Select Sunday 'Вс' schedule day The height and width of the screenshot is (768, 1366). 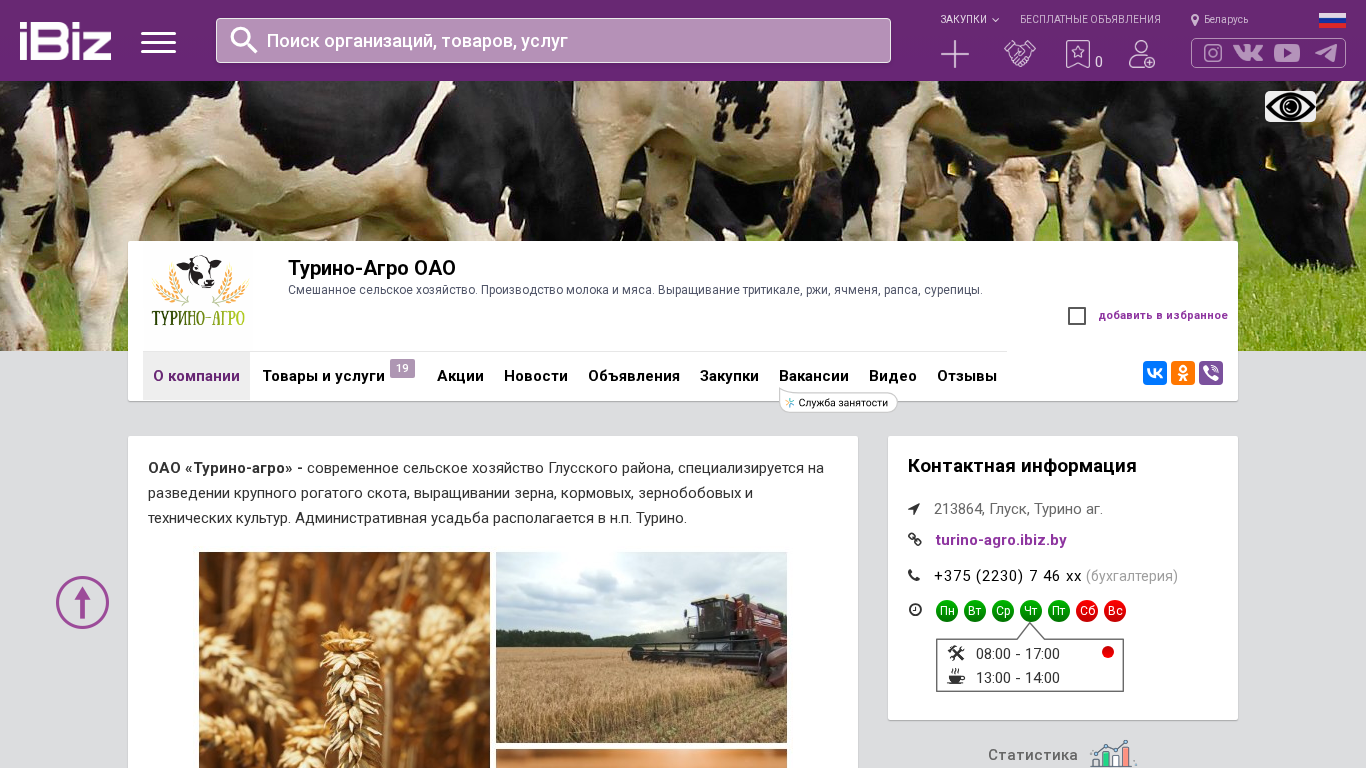[x=1115, y=611]
